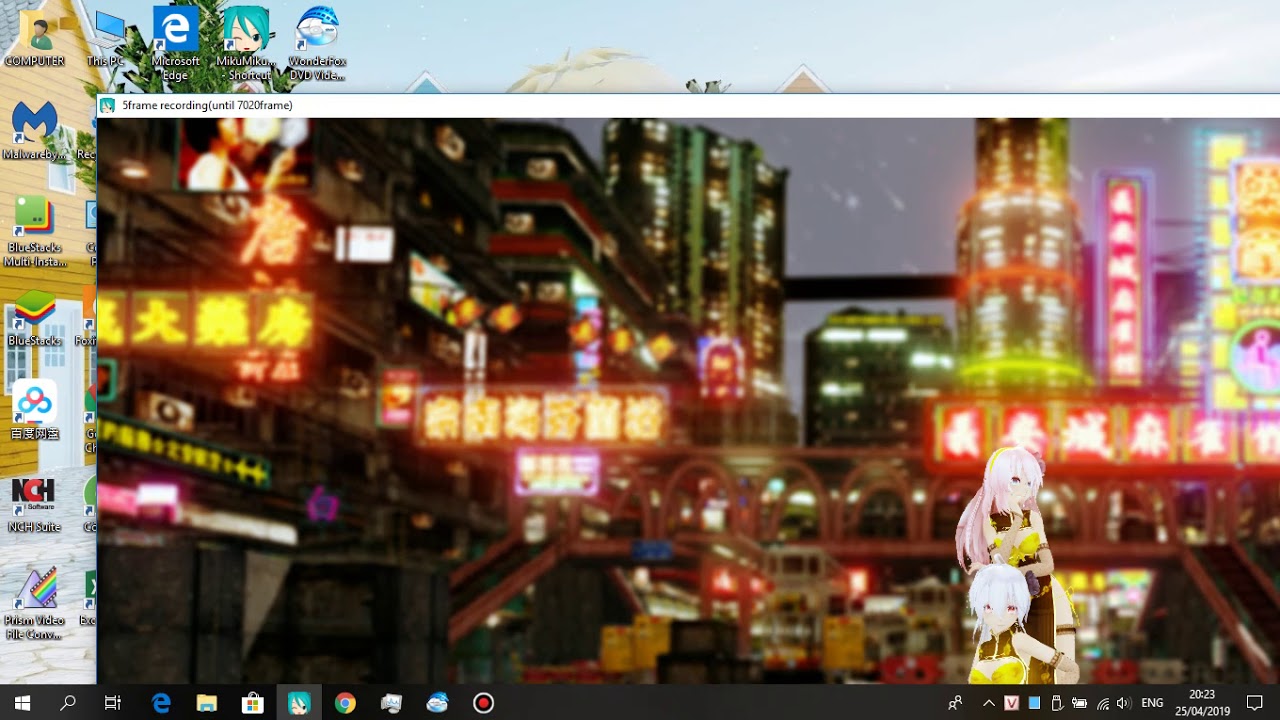
Task: Click the '5frame recording(until 7020frame)' window title
Action: [x=207, y=105]
